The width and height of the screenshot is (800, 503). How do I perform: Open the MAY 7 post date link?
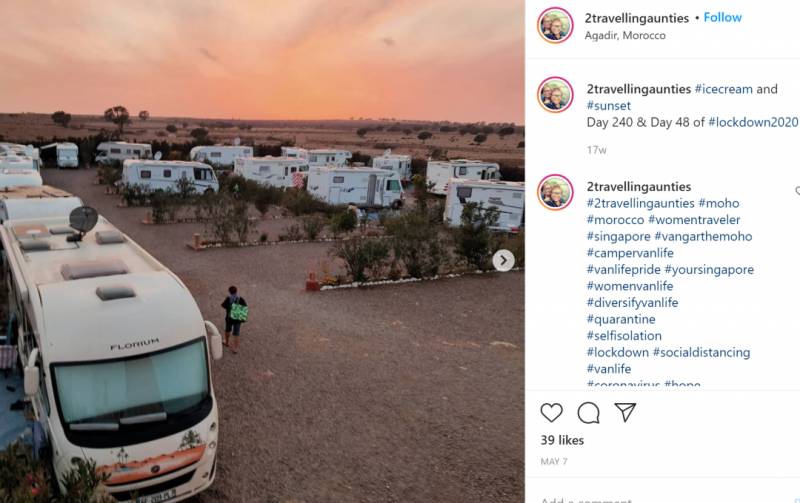click(554, 462)
